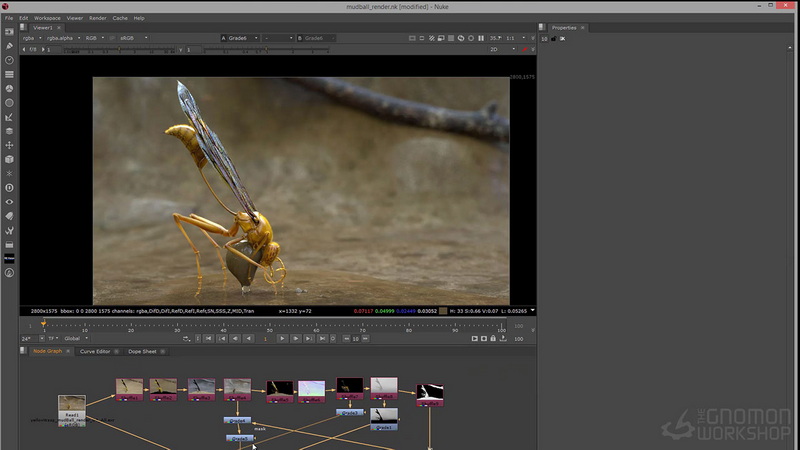Click the viewer pane layout icon beside Viewer1
Screen dimensions: 800x450
coord(23,28)
